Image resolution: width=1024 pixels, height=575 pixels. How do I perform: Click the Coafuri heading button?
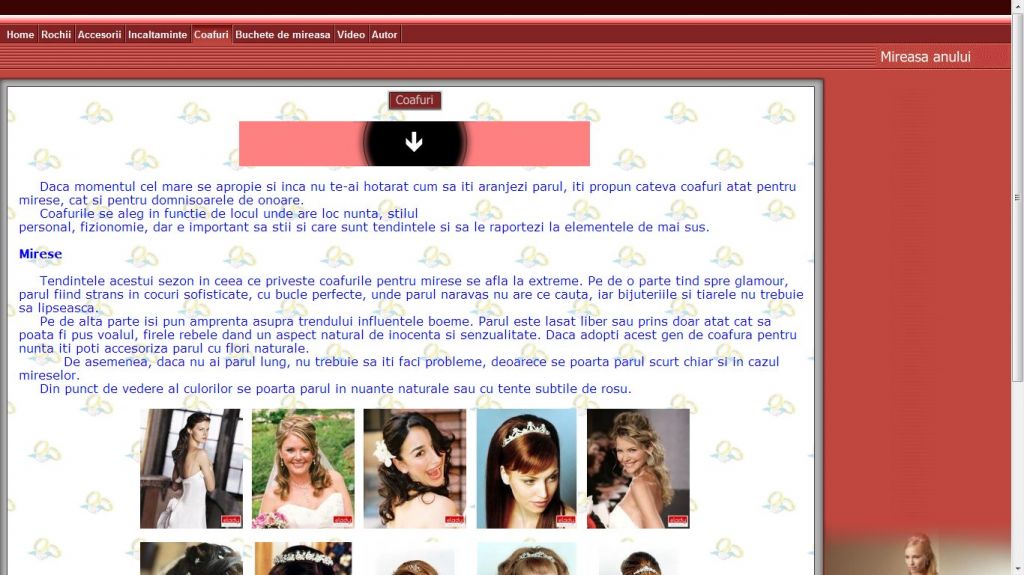(x=414, y=100)
